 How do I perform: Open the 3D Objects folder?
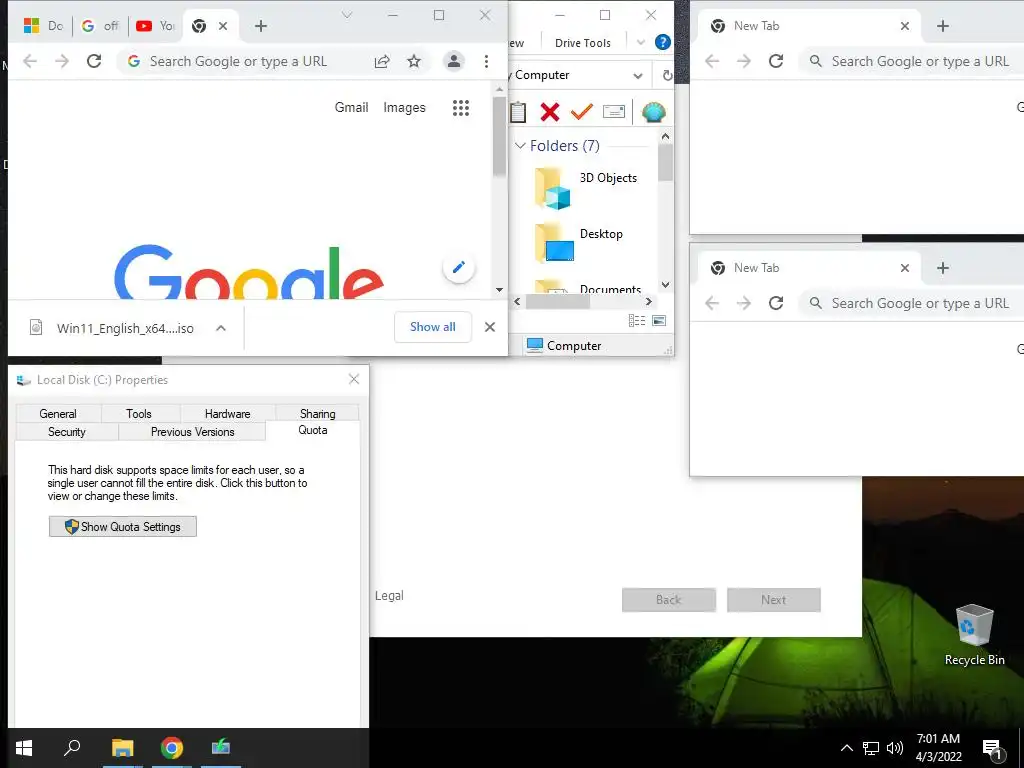(586, 188)
